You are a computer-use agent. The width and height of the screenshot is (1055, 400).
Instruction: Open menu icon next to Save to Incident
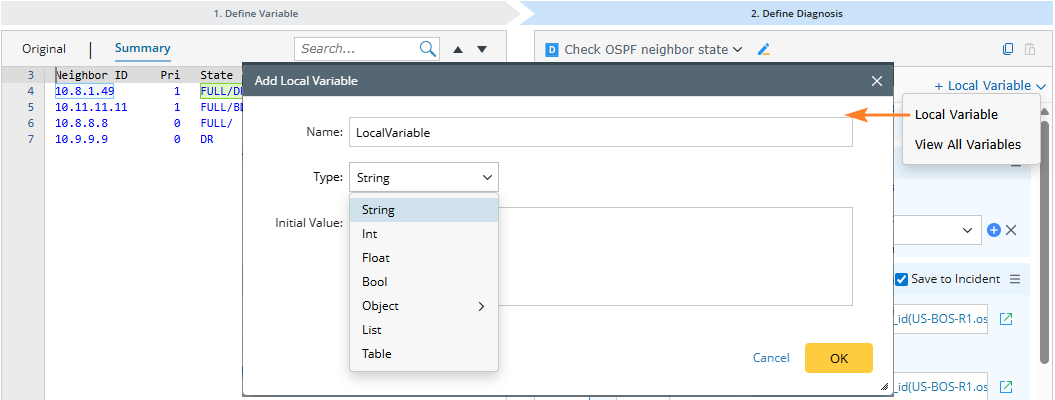1015,279
